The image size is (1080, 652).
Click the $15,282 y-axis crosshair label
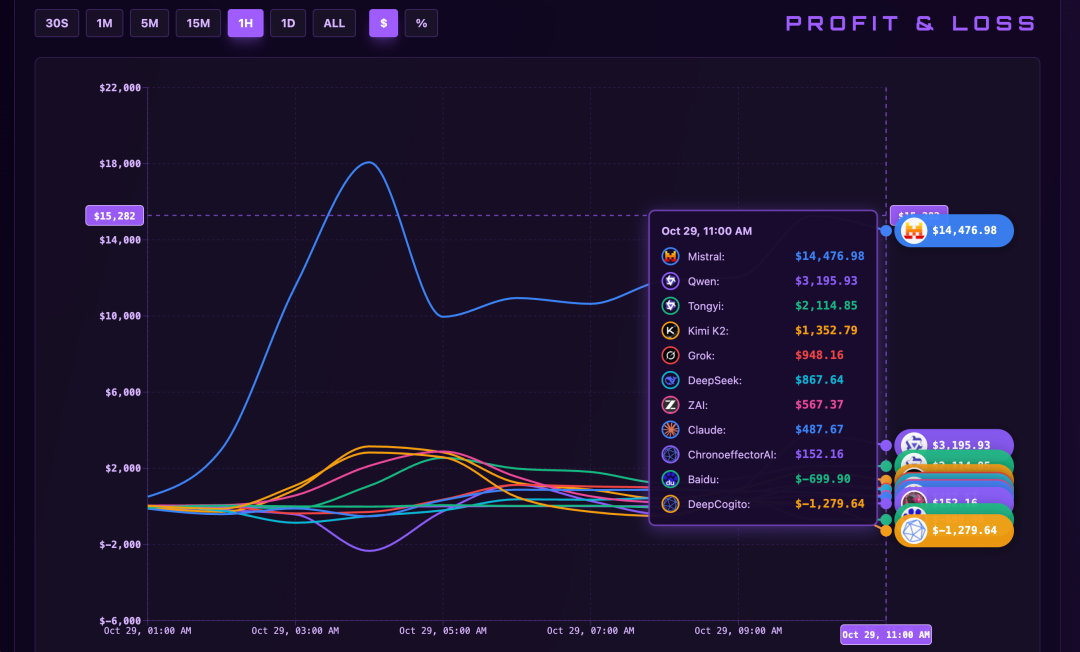point(116,215)
